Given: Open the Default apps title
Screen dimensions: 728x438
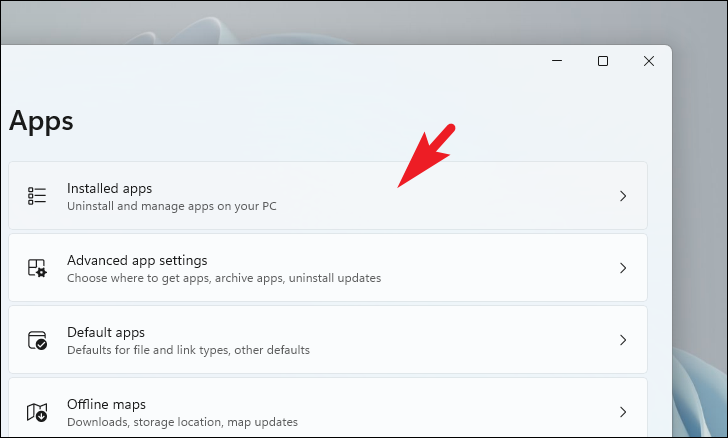Looking at the screenshot, I should 106,333.
